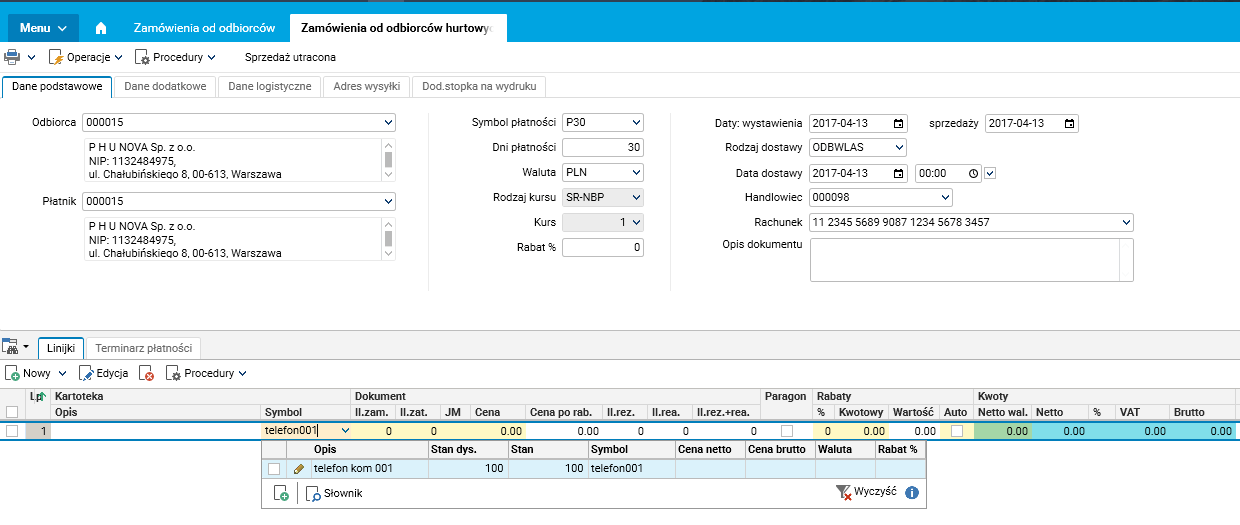
Task: Toggle Paragon checkbox in line 1
Action: [x=788, y=431]
